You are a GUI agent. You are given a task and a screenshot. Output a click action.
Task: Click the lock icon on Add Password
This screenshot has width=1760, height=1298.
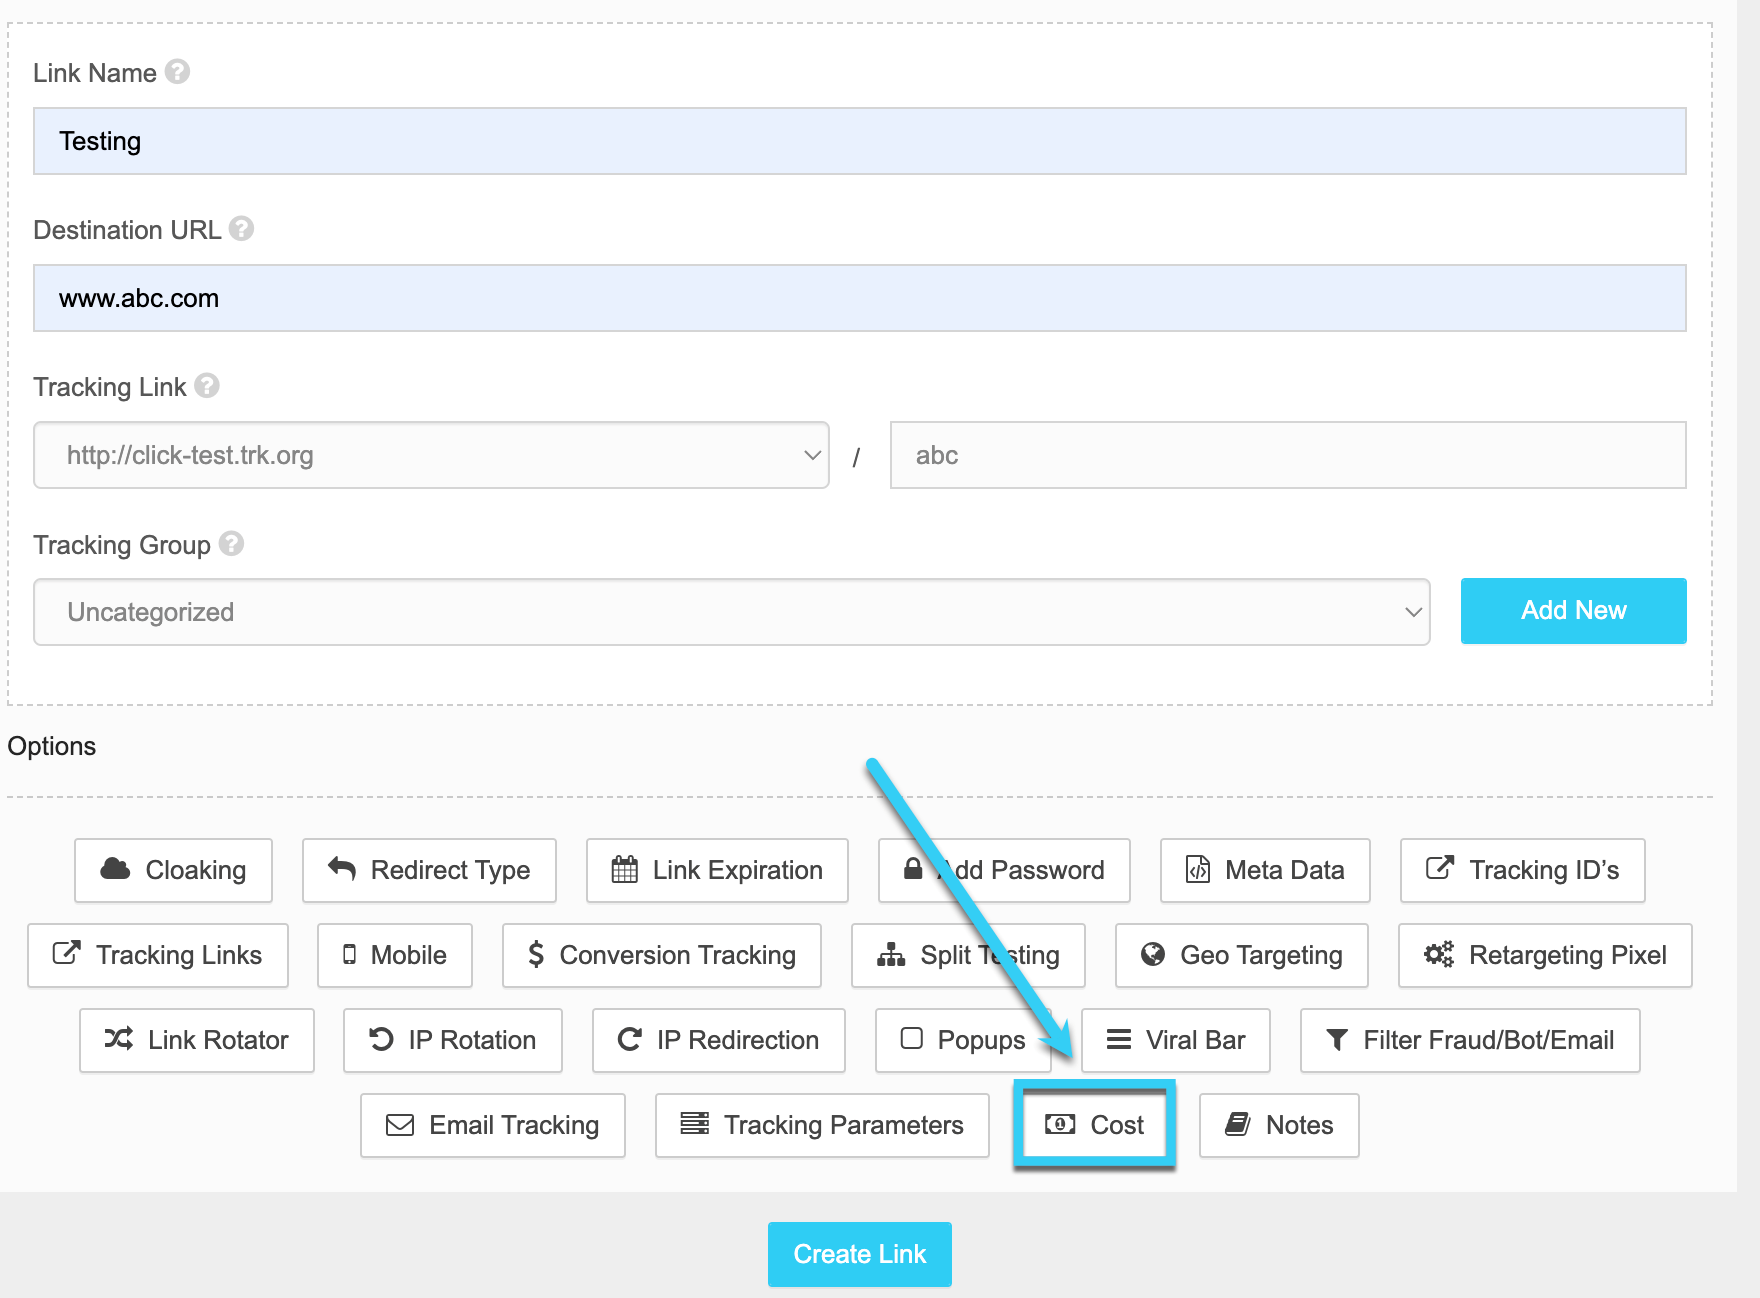(913, 868)
